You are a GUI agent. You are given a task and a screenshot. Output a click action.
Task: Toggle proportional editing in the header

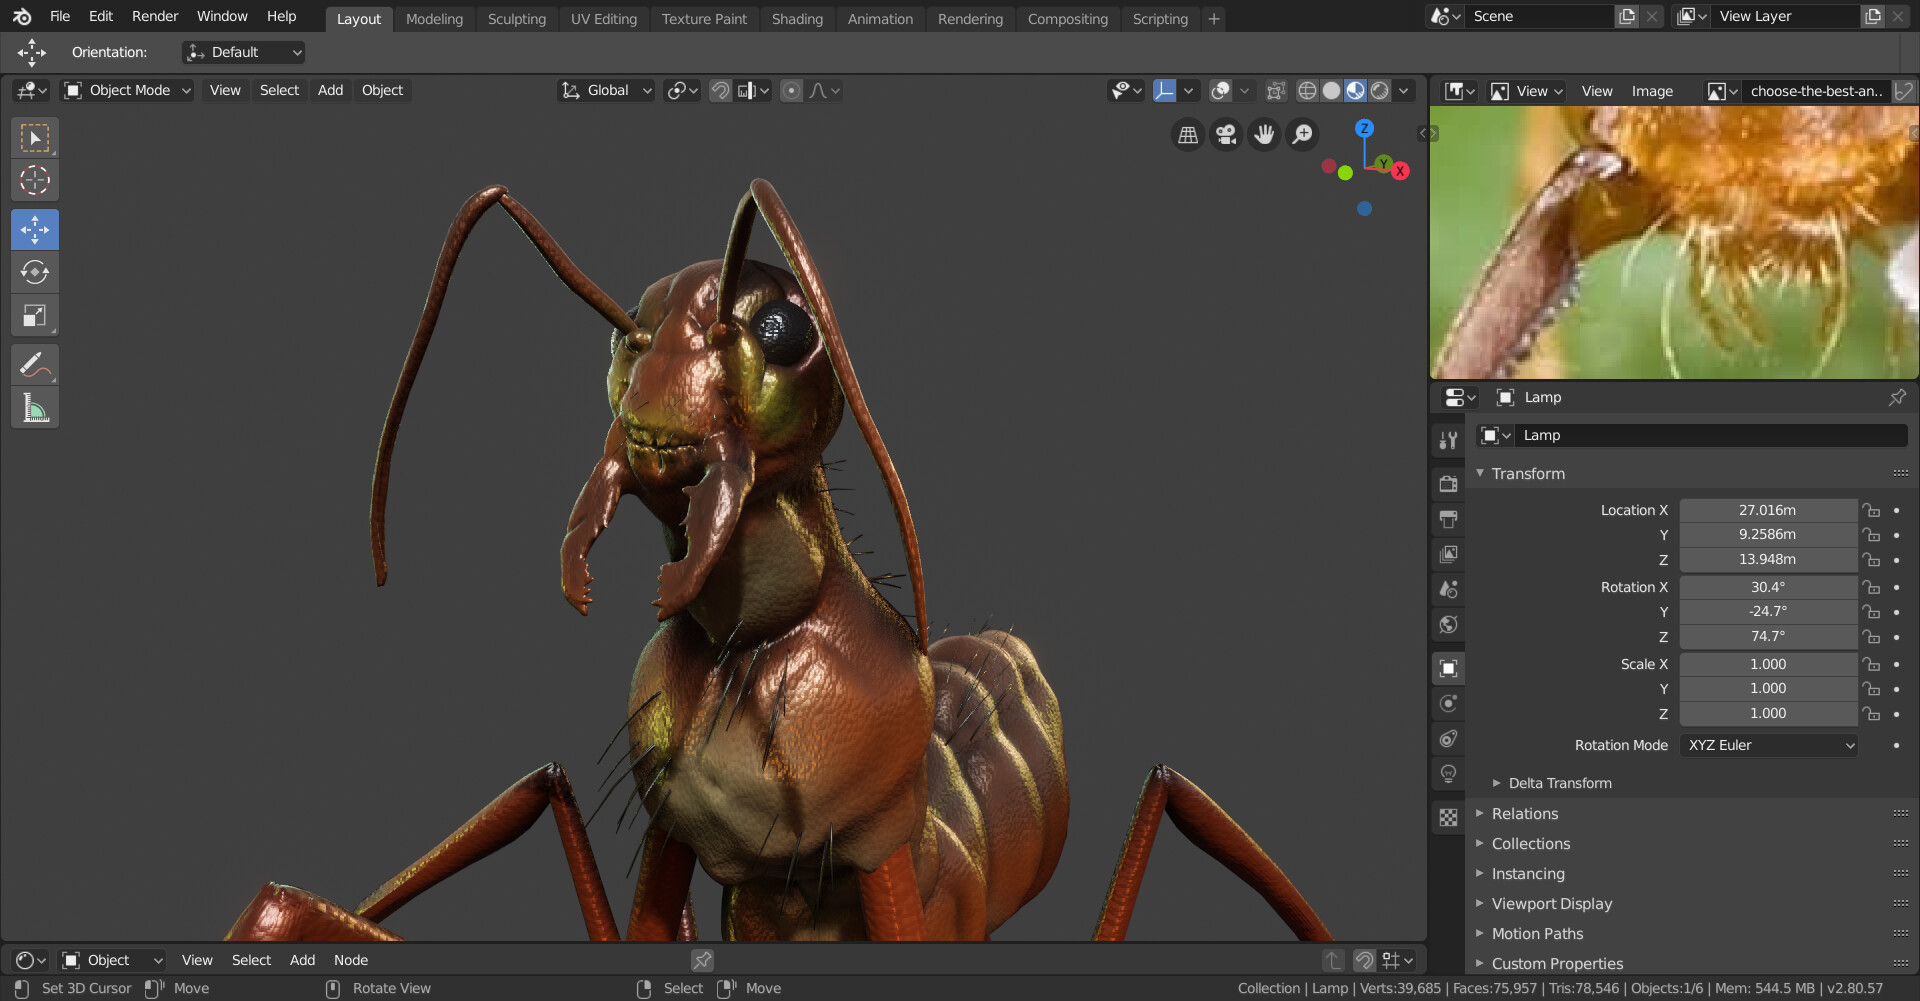coord(791,90)
